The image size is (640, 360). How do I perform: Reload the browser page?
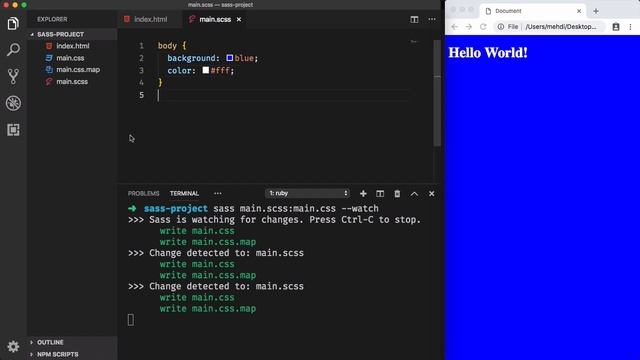[x=483, y=27]
